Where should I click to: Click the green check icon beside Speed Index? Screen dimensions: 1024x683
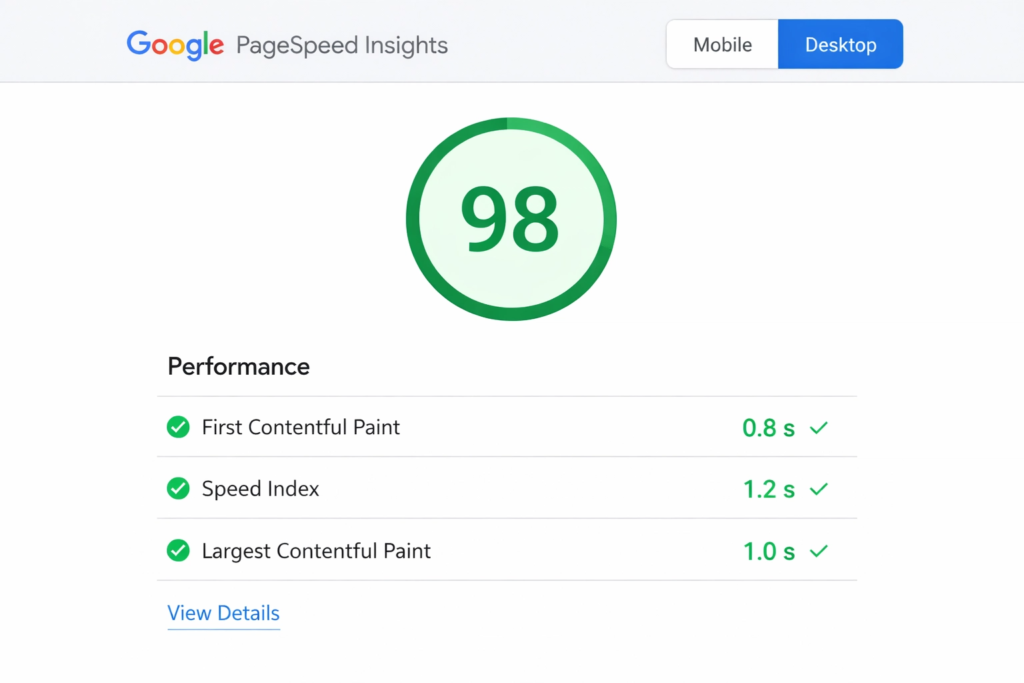click(x=178, y=489)
